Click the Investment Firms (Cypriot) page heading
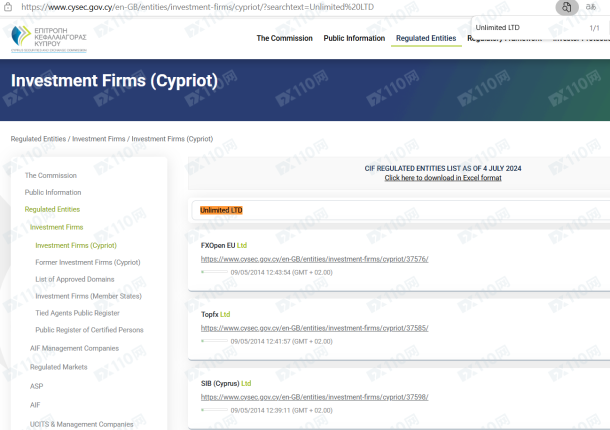Viewport: 610px width, 430px height. click(x=114, y=81)
